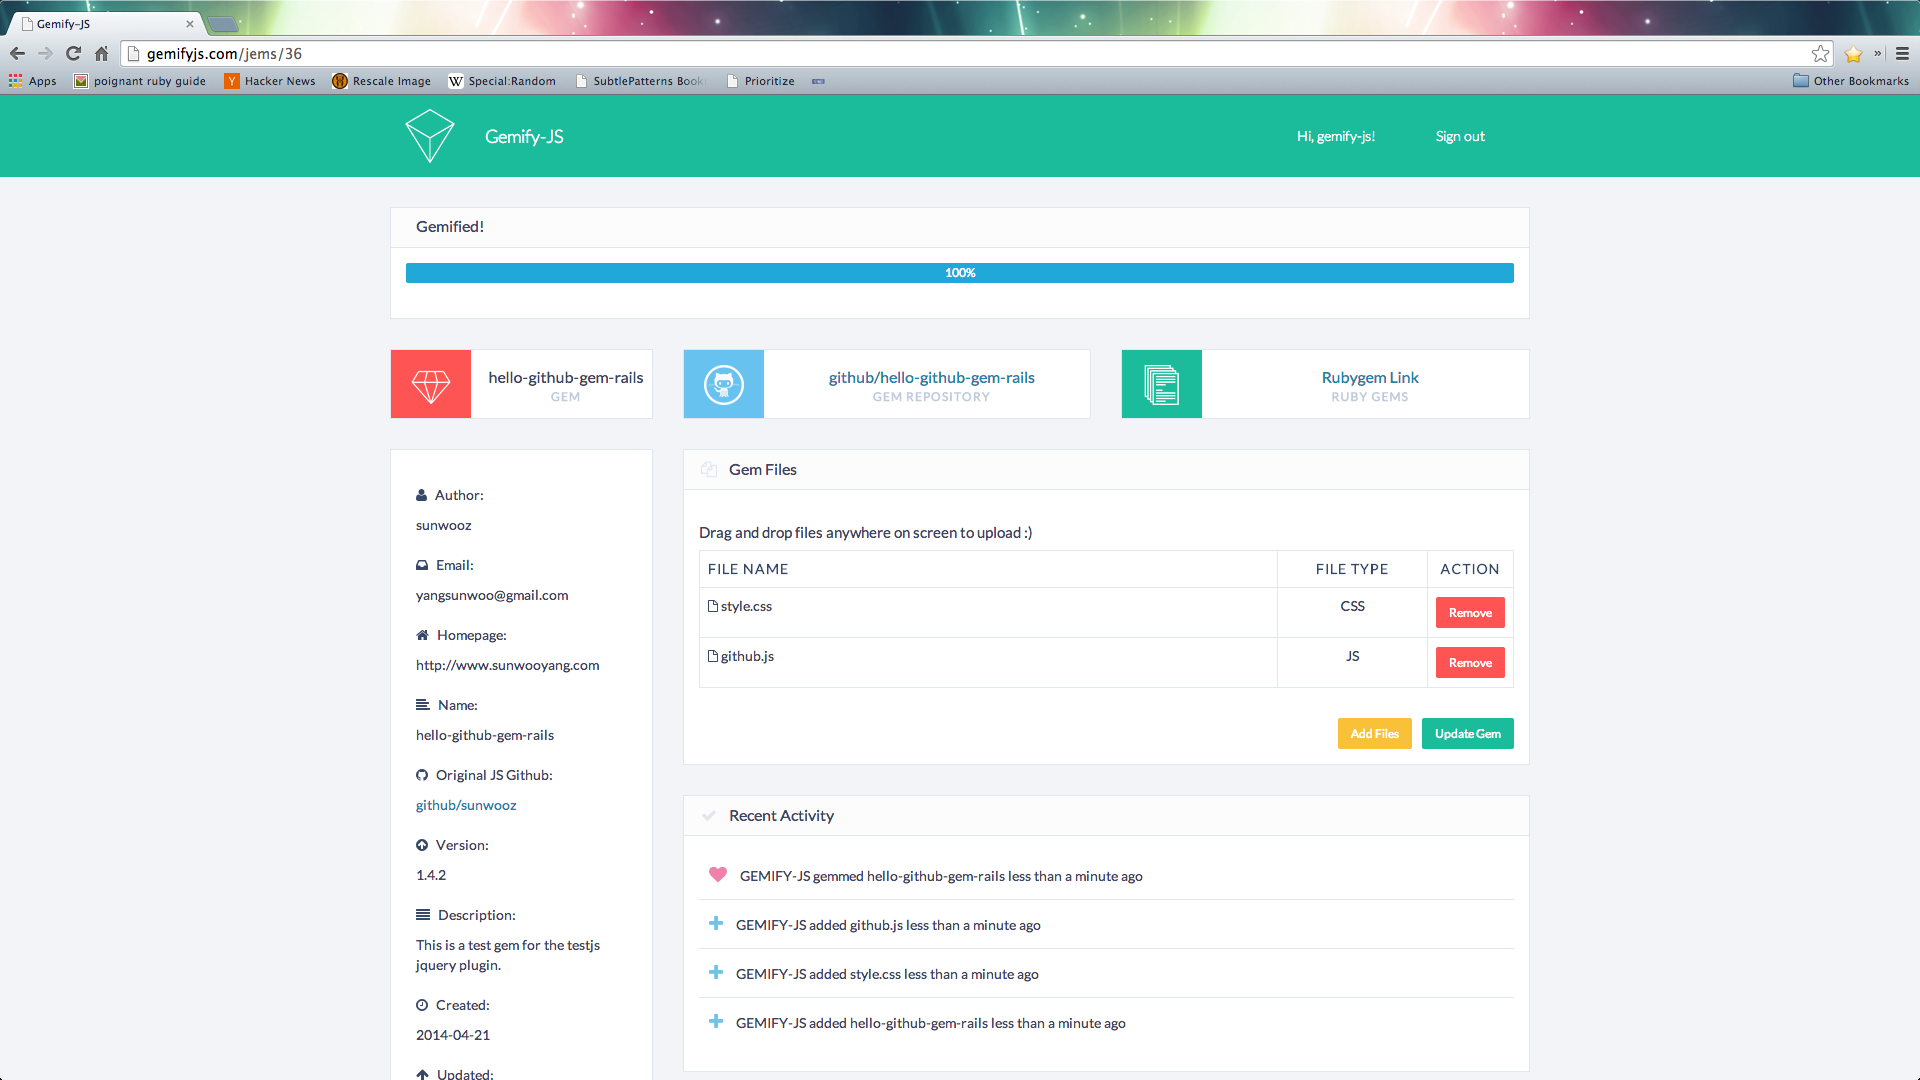Screen dimensions: 1920x1080
Task: Open the Rubygem Link
Action: pyautogui.click(x=1370, y=377)
